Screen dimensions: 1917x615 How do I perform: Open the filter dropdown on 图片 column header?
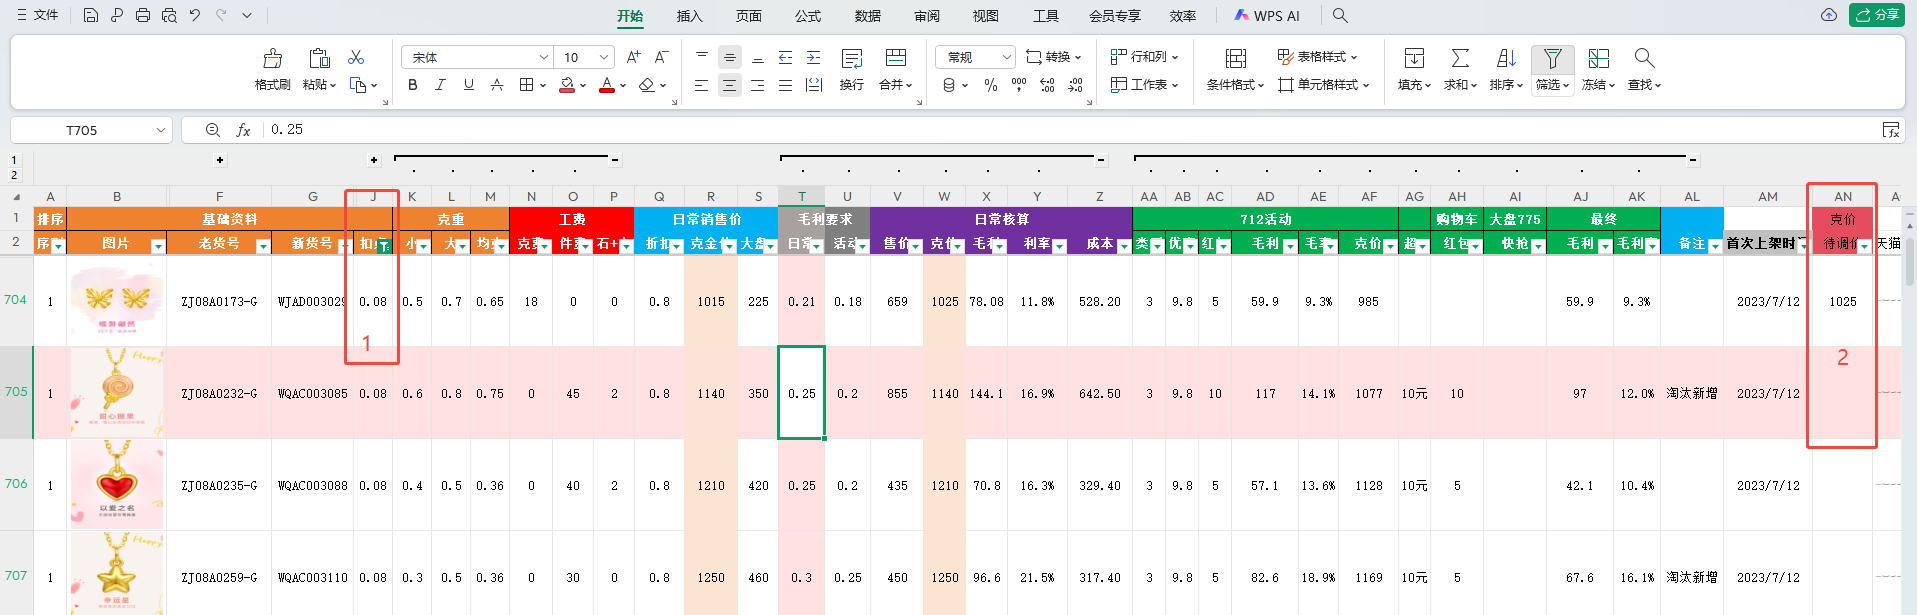(x=157, y=246)
